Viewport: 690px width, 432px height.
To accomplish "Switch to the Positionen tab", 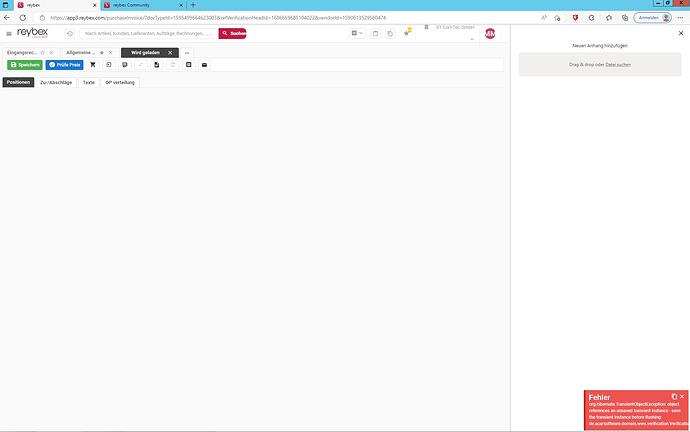I will pyautogui.click(x=18, y=82).
